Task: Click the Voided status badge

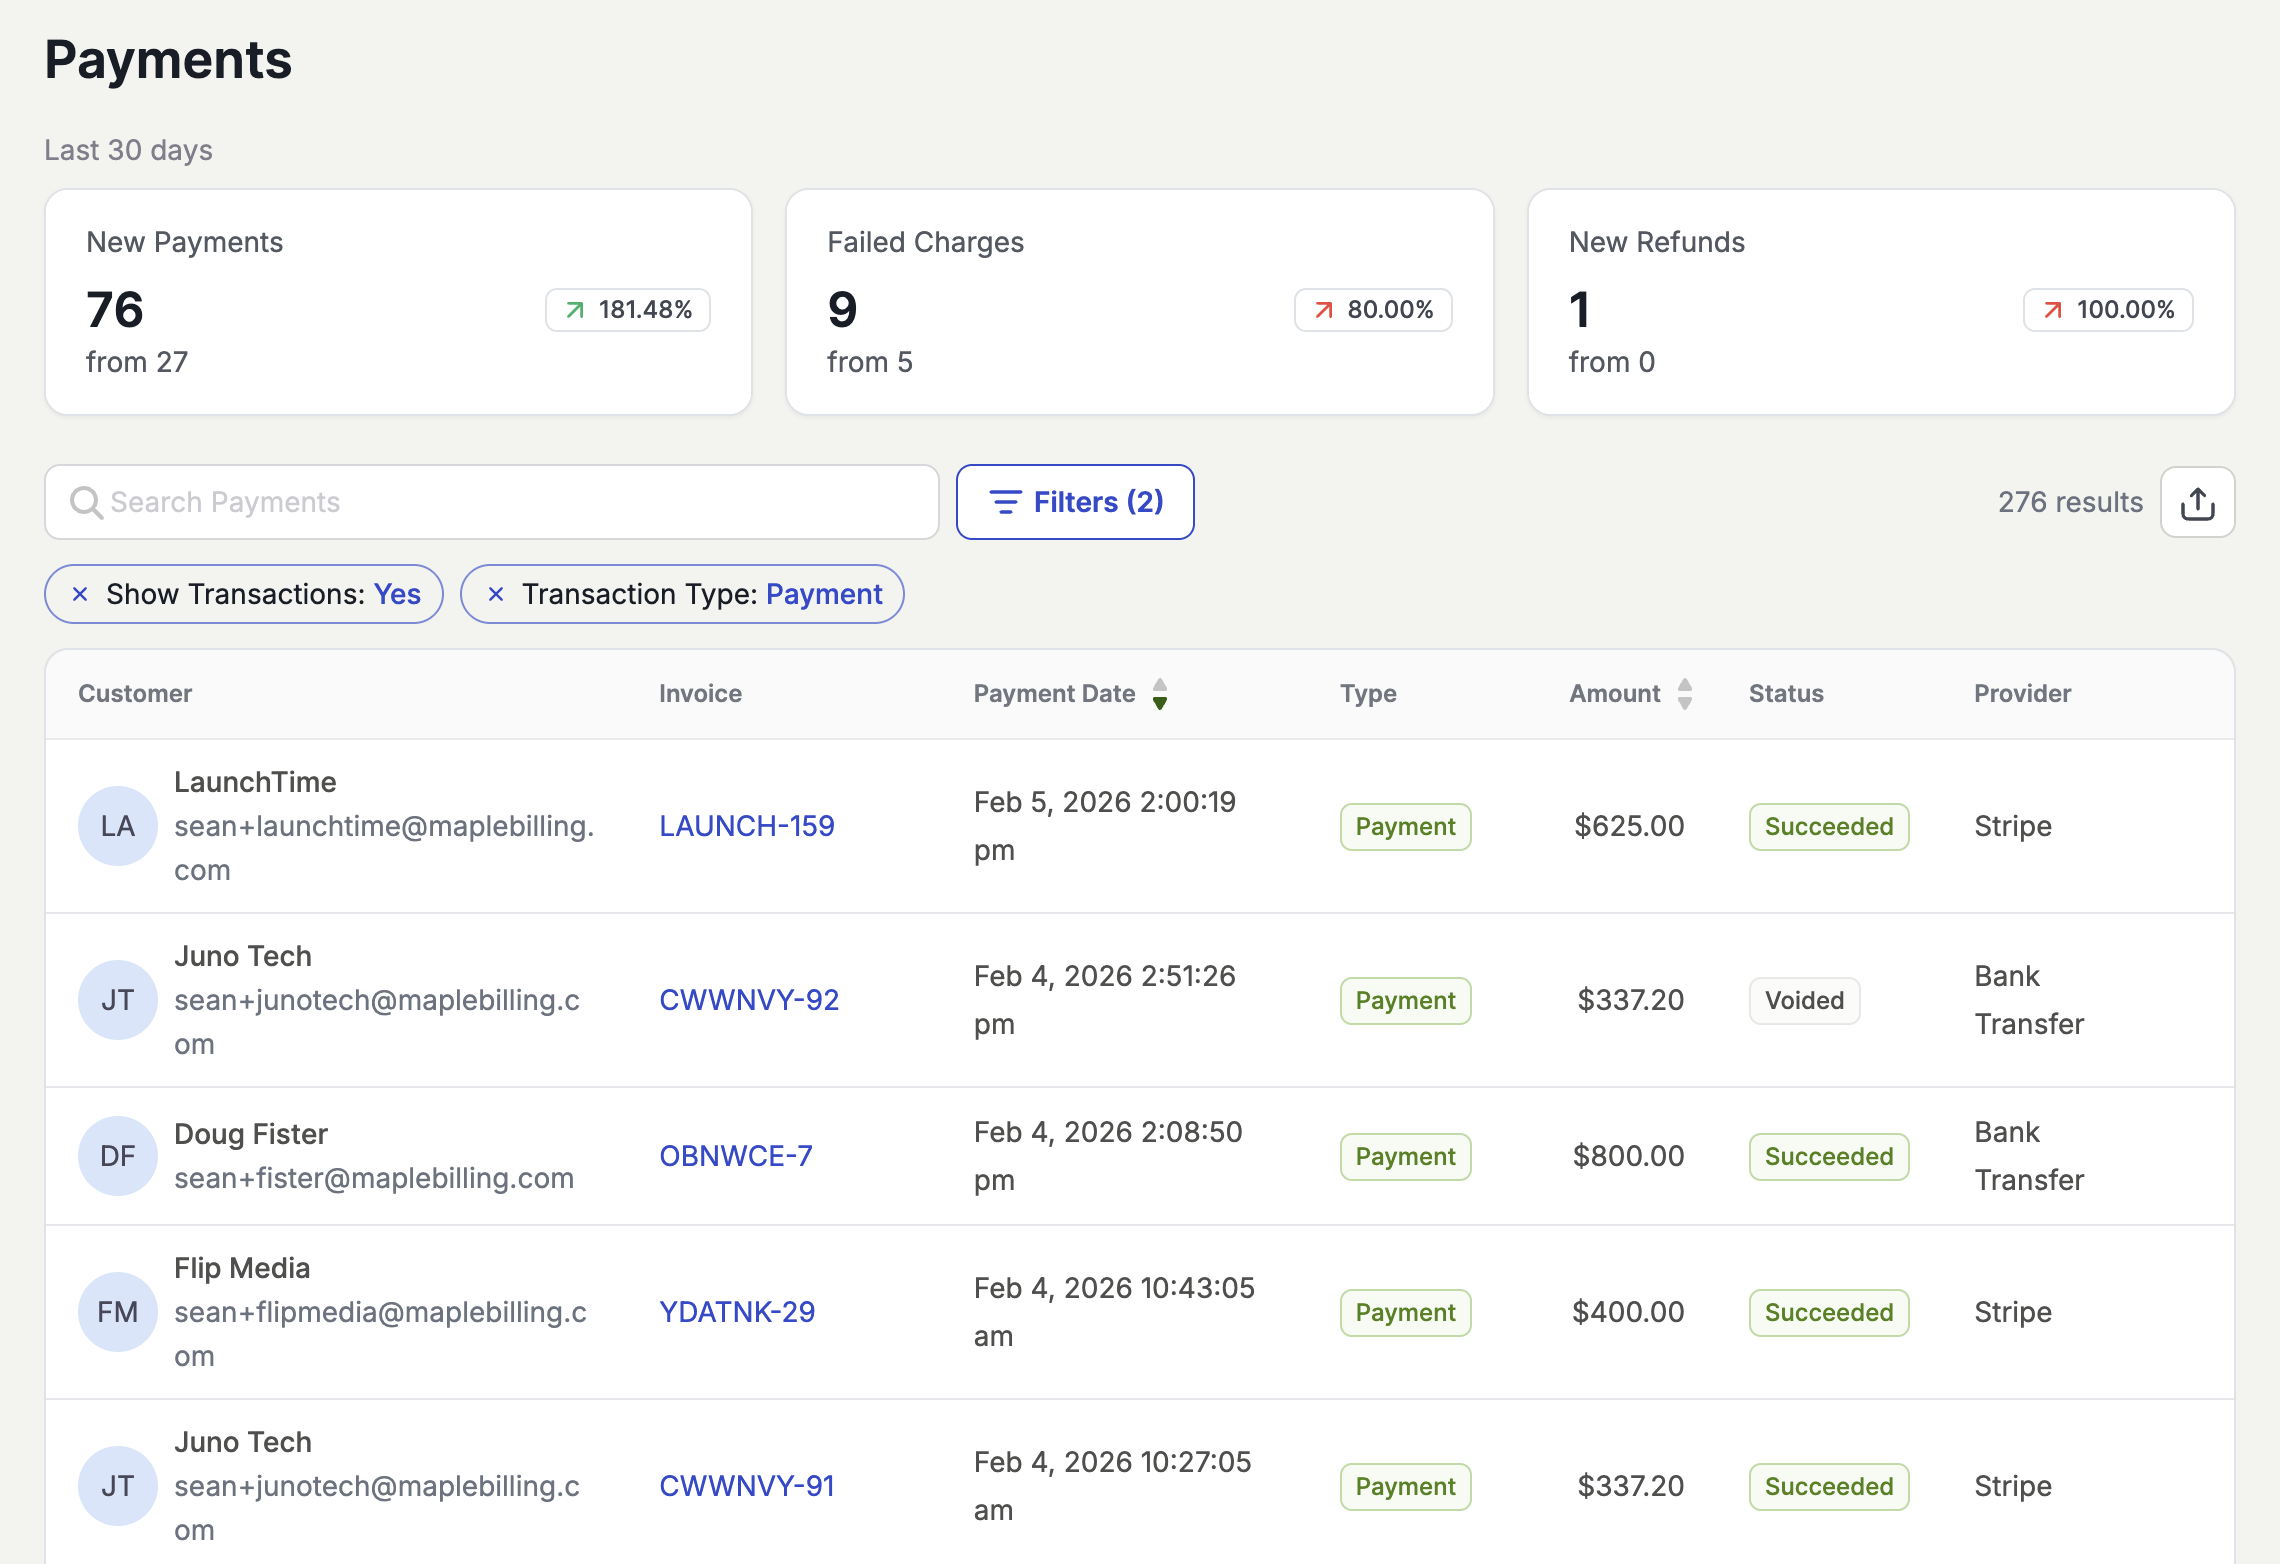Action: click(1804, 1000)
